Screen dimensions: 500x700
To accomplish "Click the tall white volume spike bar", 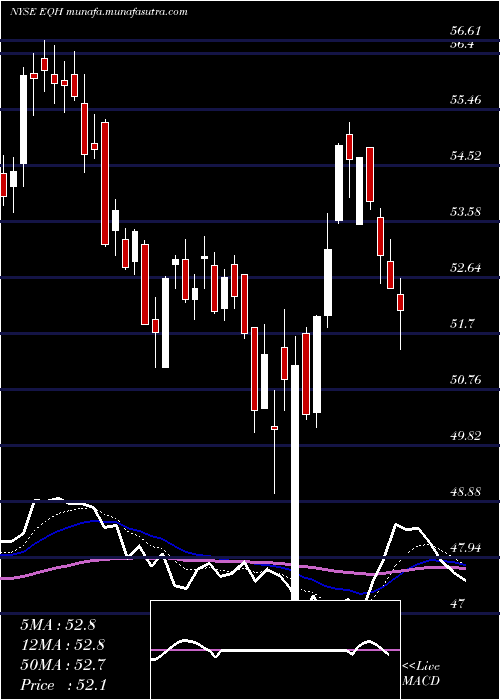I will pos(295,483).
